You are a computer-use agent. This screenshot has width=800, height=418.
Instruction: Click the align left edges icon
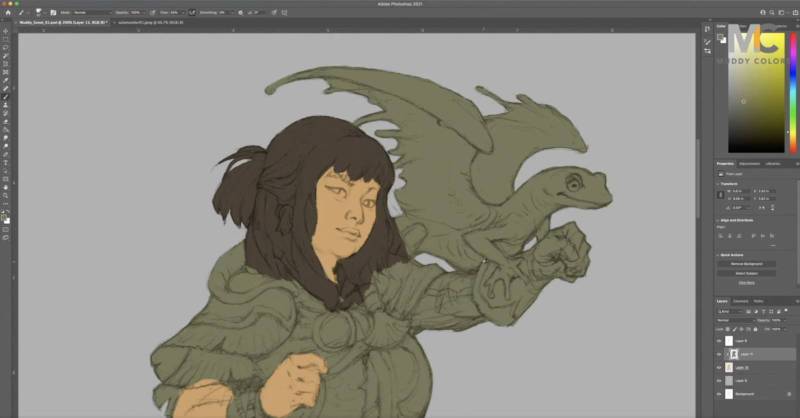point(720,236)
